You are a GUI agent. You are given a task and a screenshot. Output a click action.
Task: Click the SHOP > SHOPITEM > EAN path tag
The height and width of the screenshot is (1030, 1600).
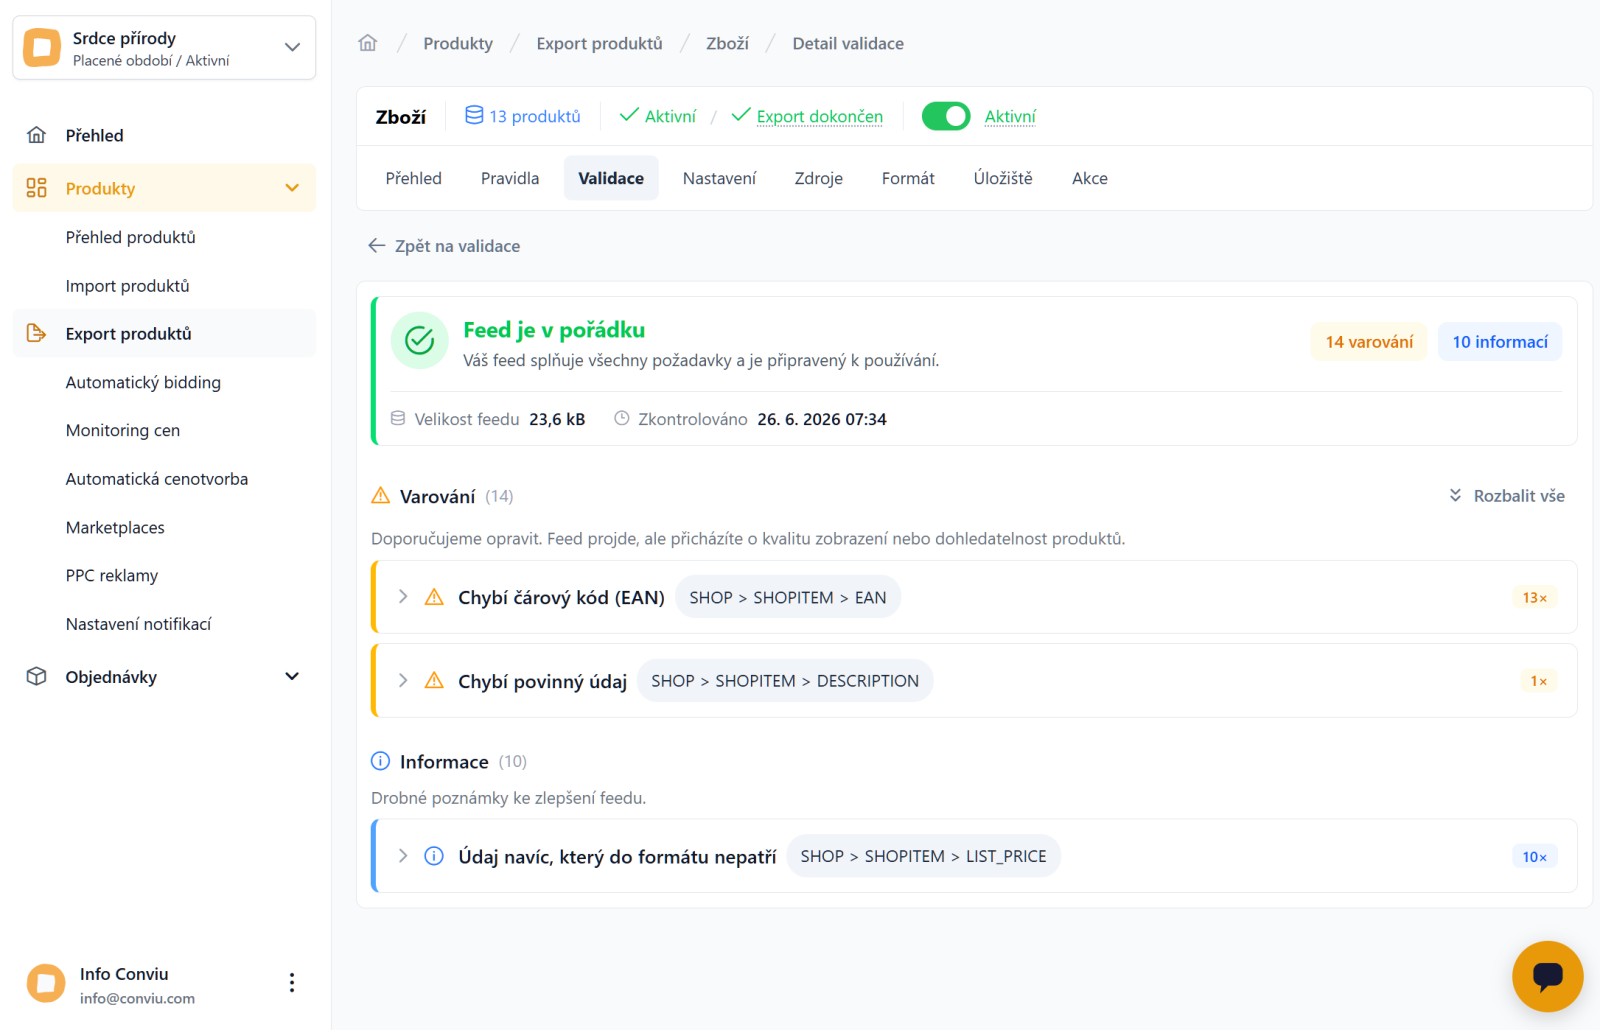tap(788, 597)
